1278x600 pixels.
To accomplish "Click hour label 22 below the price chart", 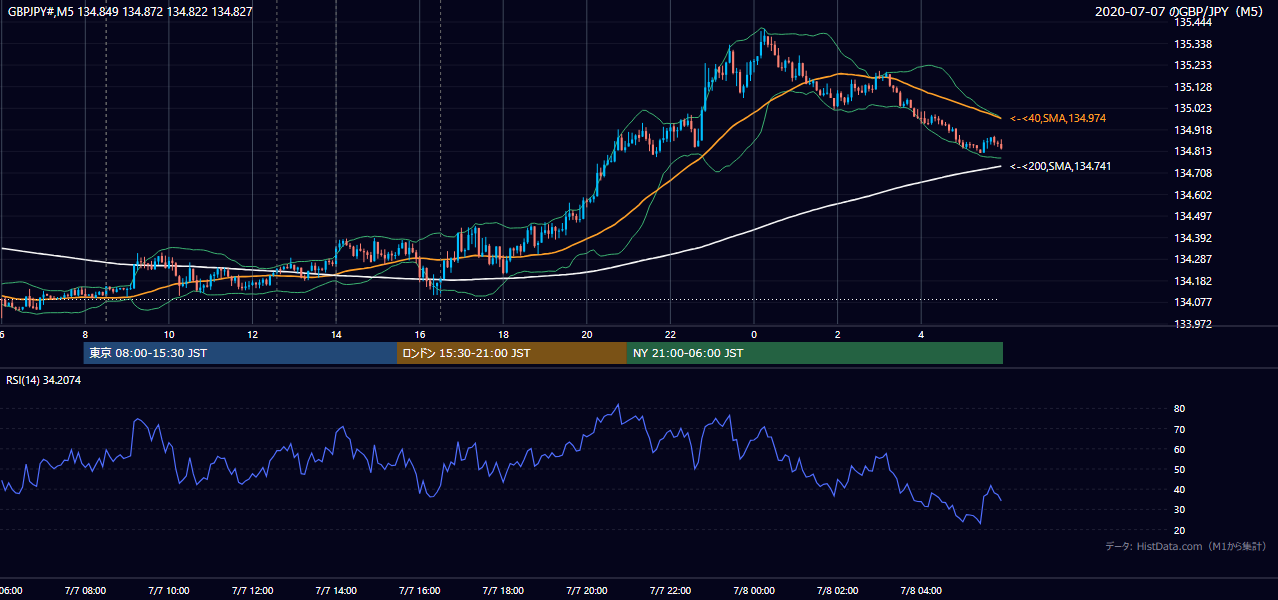I will [x=671, y=335].
